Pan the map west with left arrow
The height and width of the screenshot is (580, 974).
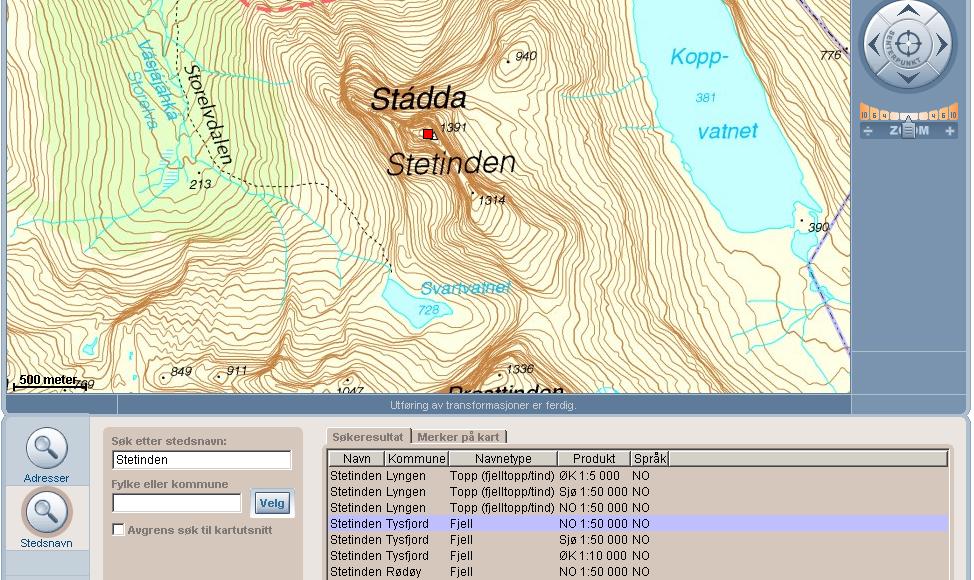[x=874, y=44]
